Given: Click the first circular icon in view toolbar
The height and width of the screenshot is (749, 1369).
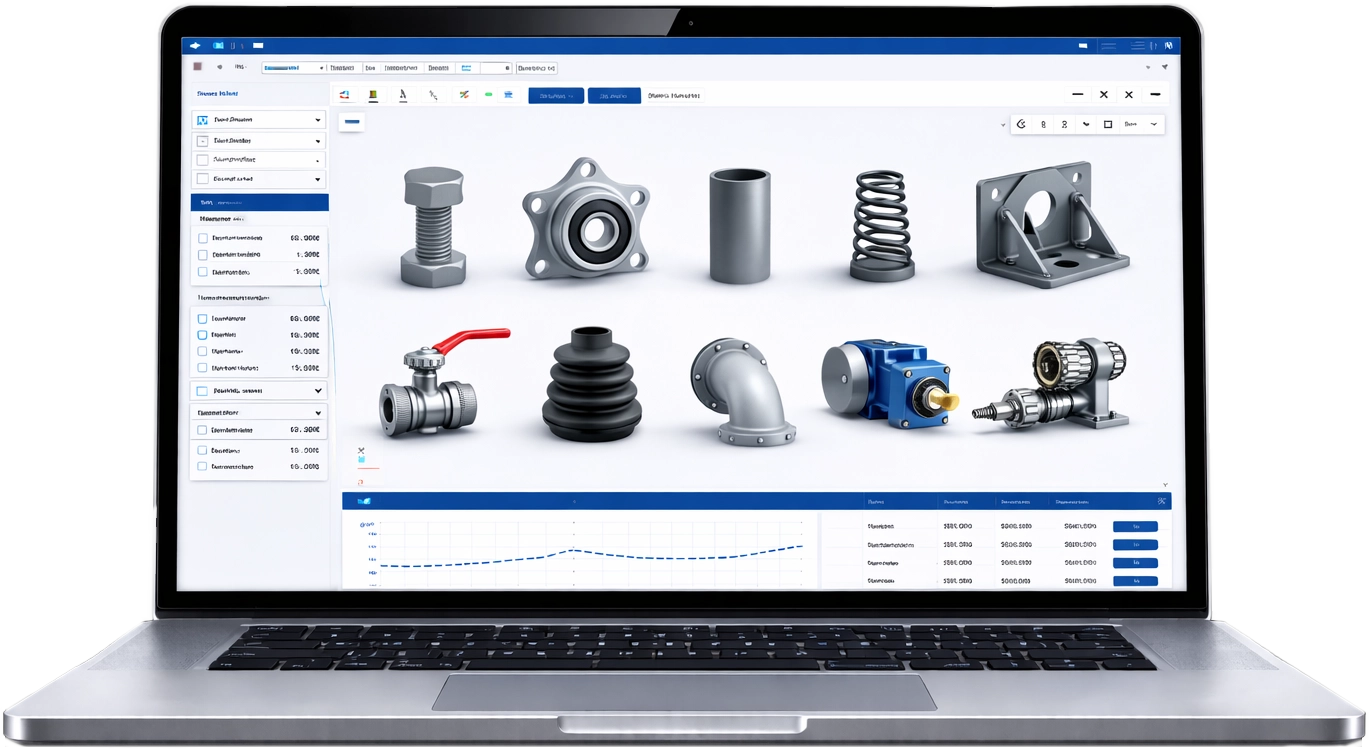Looking at the screenshot, I should 1021,125.
